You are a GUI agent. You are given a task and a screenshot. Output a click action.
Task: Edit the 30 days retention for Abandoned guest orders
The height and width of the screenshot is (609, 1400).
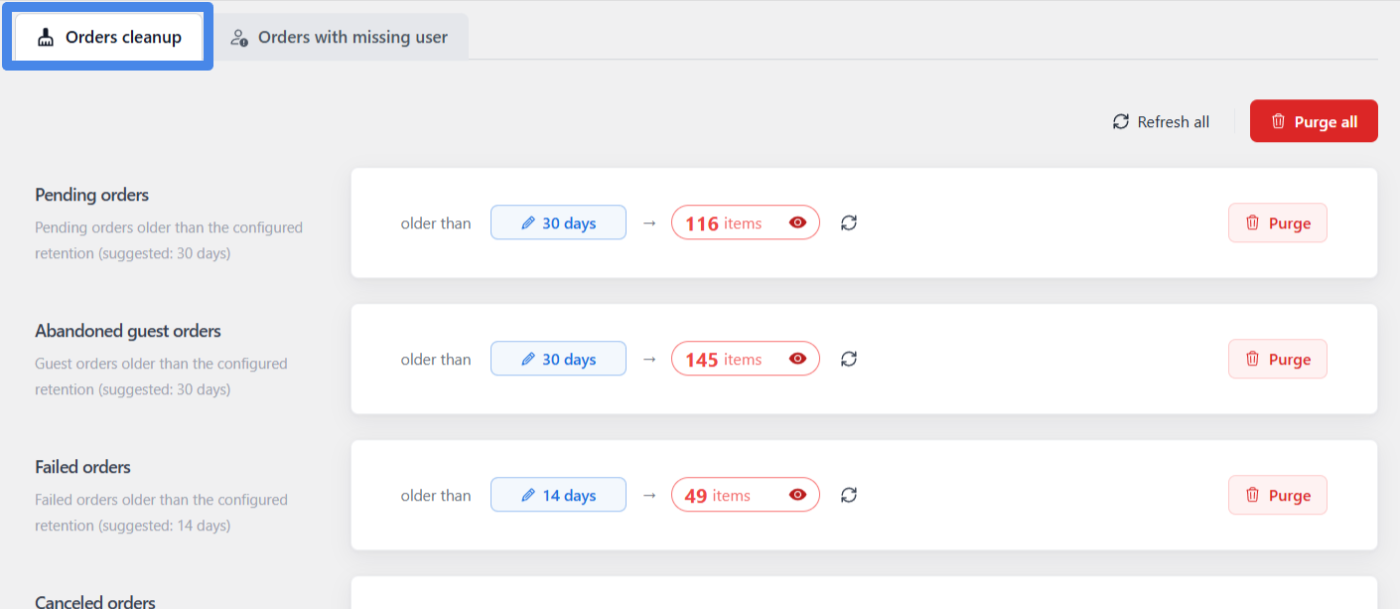click(558, 359)
